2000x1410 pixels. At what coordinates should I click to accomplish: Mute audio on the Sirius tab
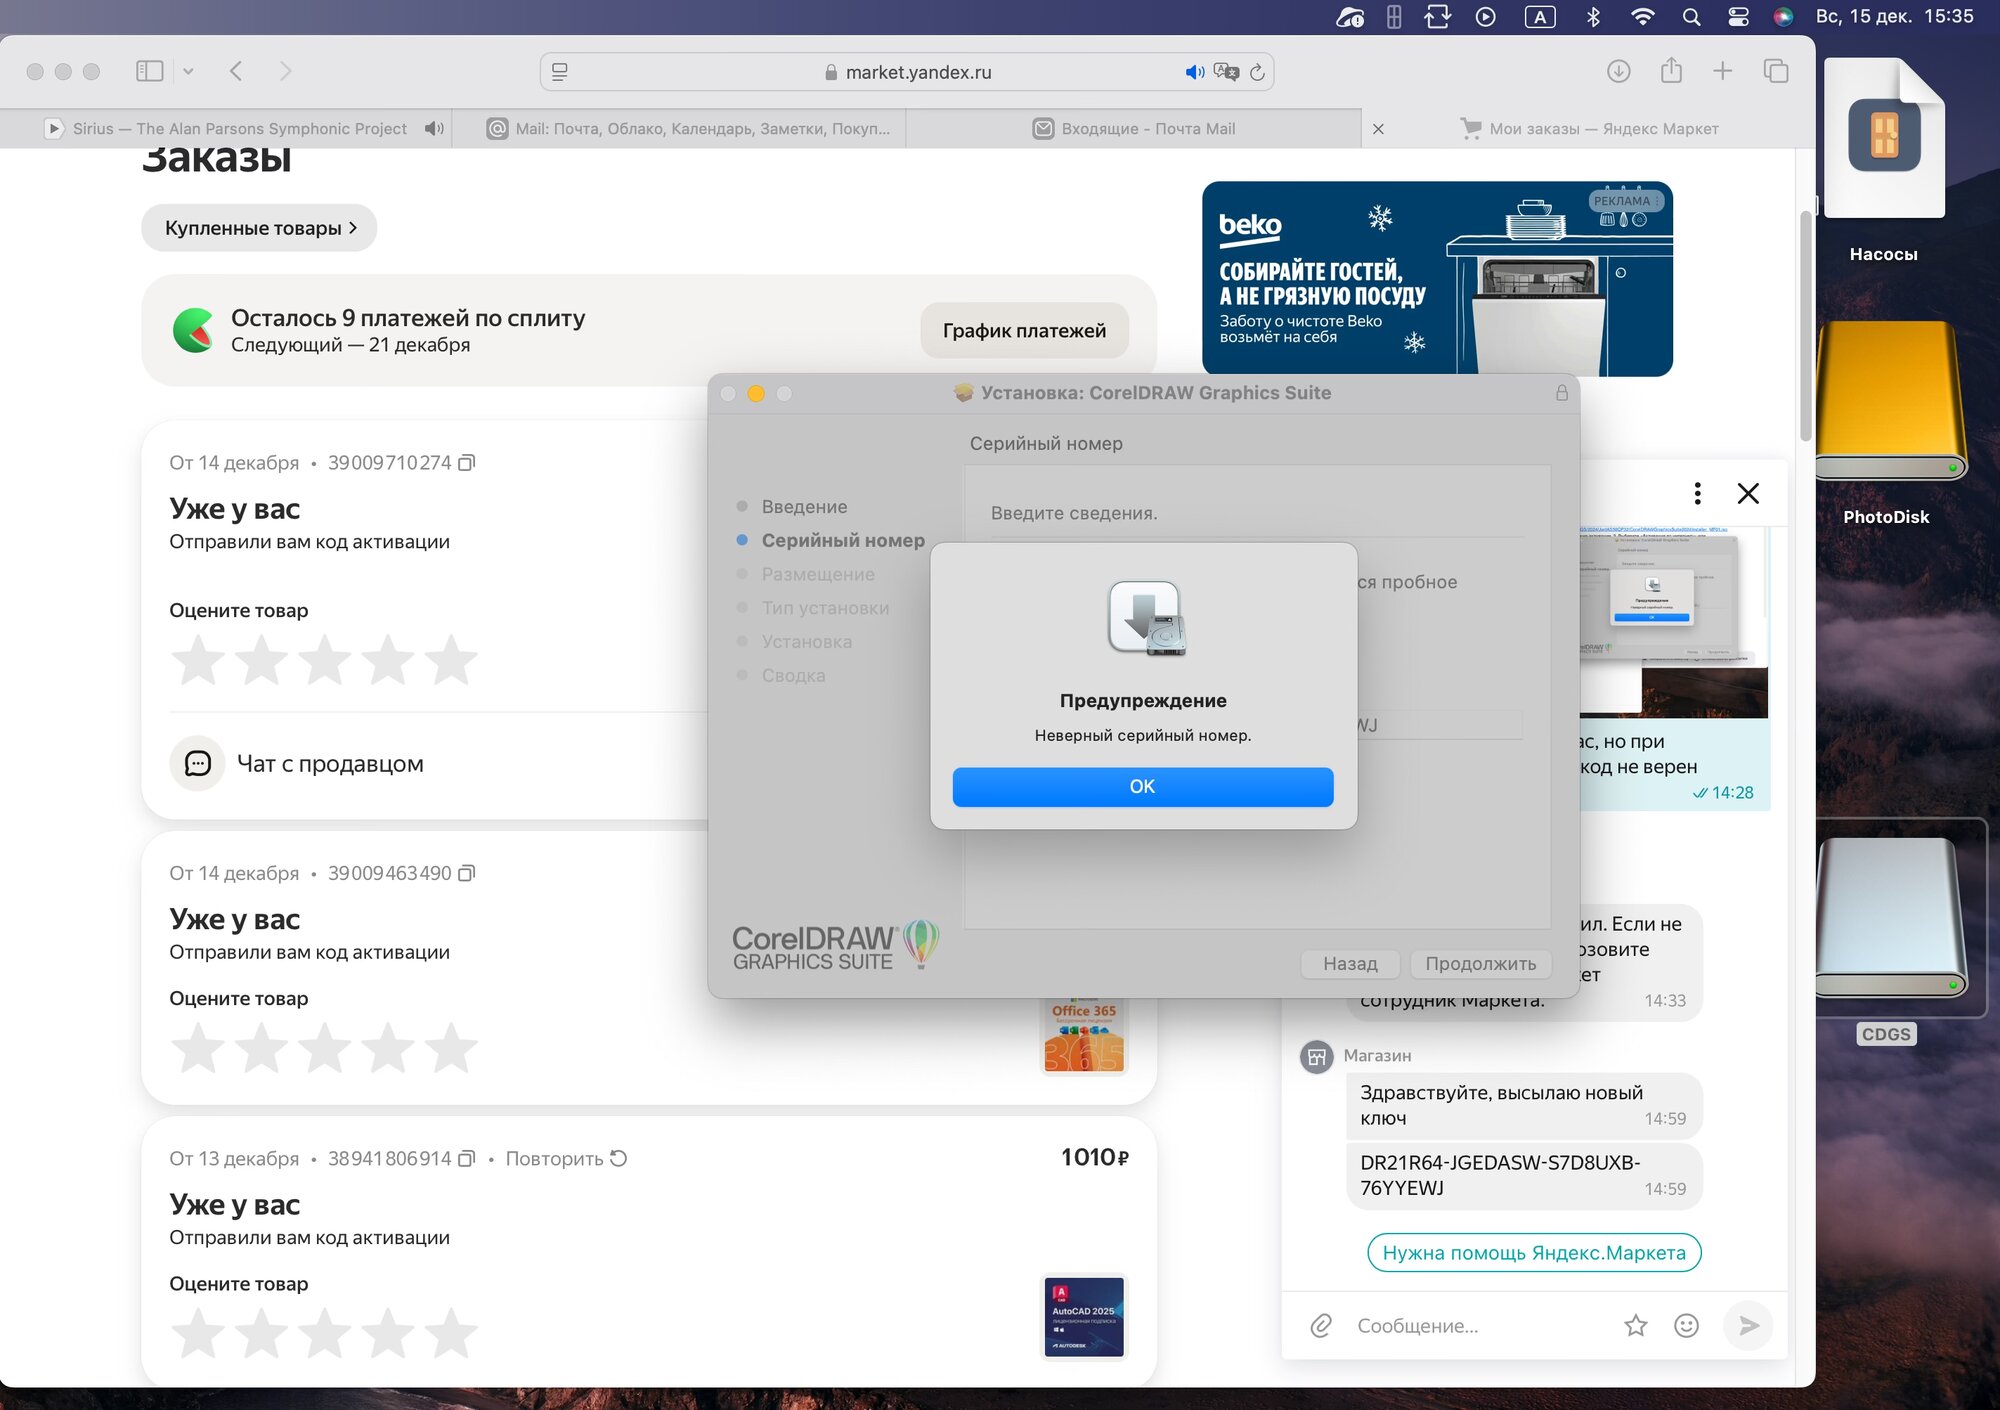(434, 128)
